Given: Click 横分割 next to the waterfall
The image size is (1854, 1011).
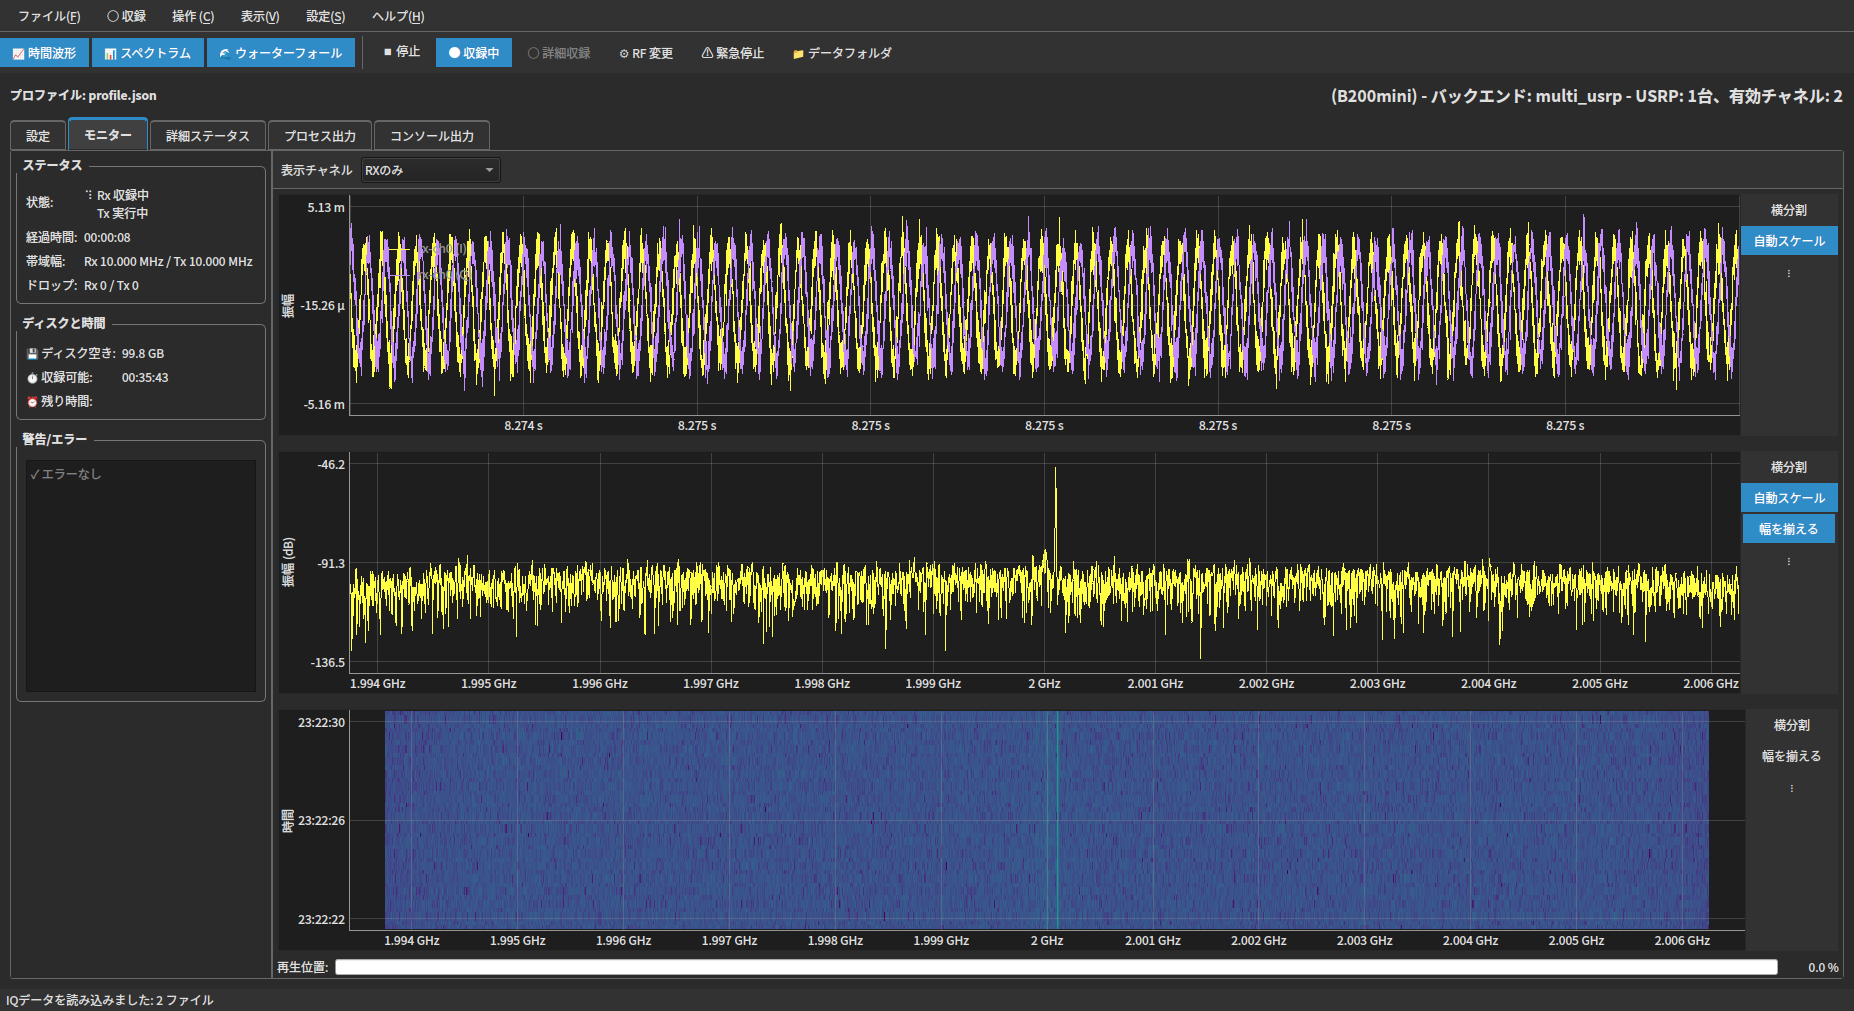Looking at the screenshot, I should [1791, 725].
